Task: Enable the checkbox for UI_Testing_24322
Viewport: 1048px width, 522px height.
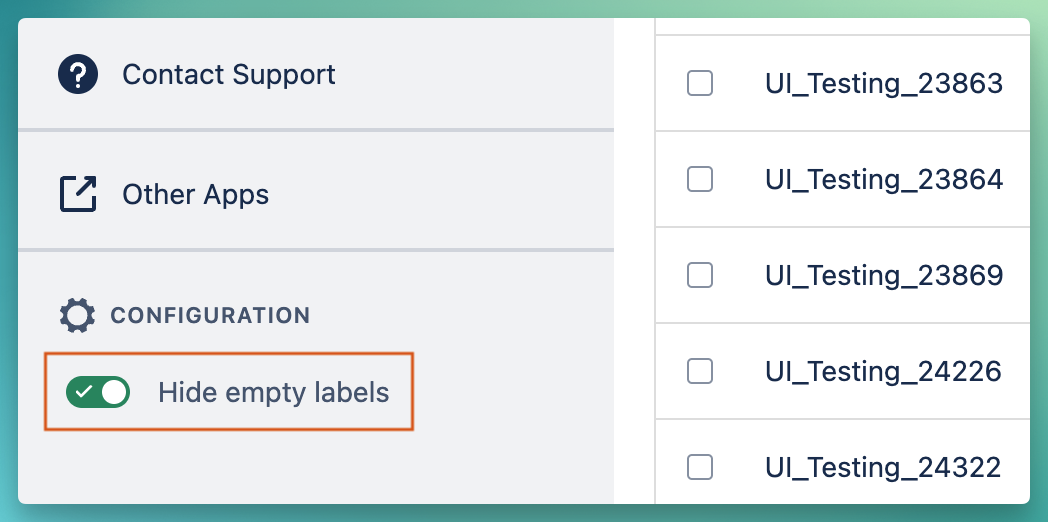Action: coord(700,467)
